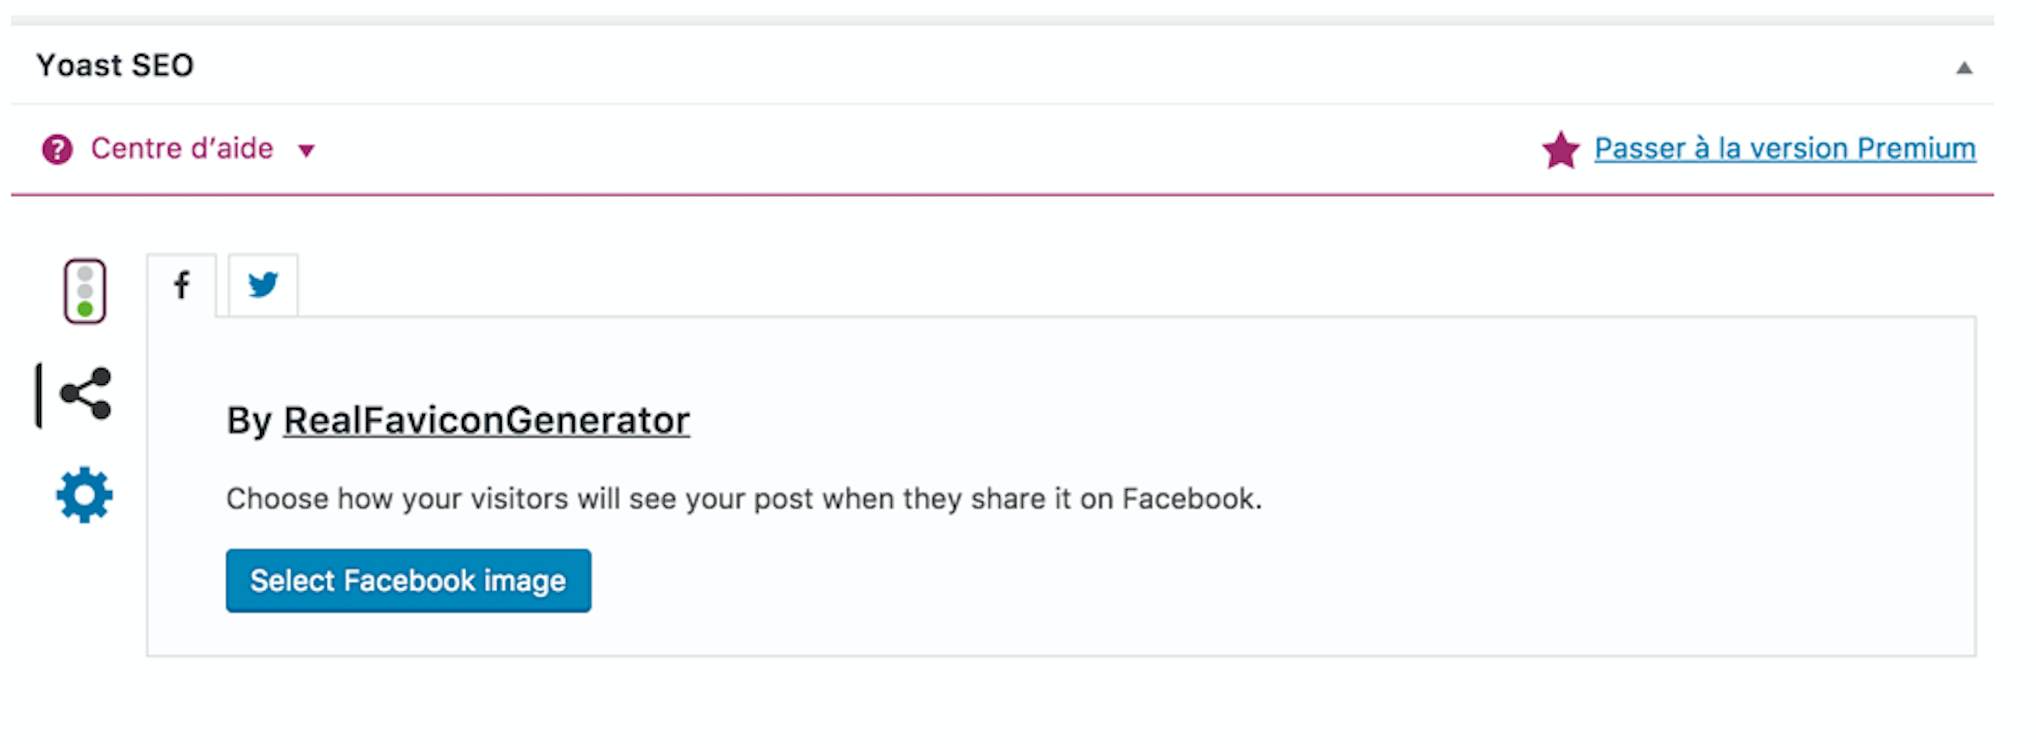Switch to the Facebook "f" tab
The height and width of the screenshot is (744, 2036).
click(x=181, y=285)
